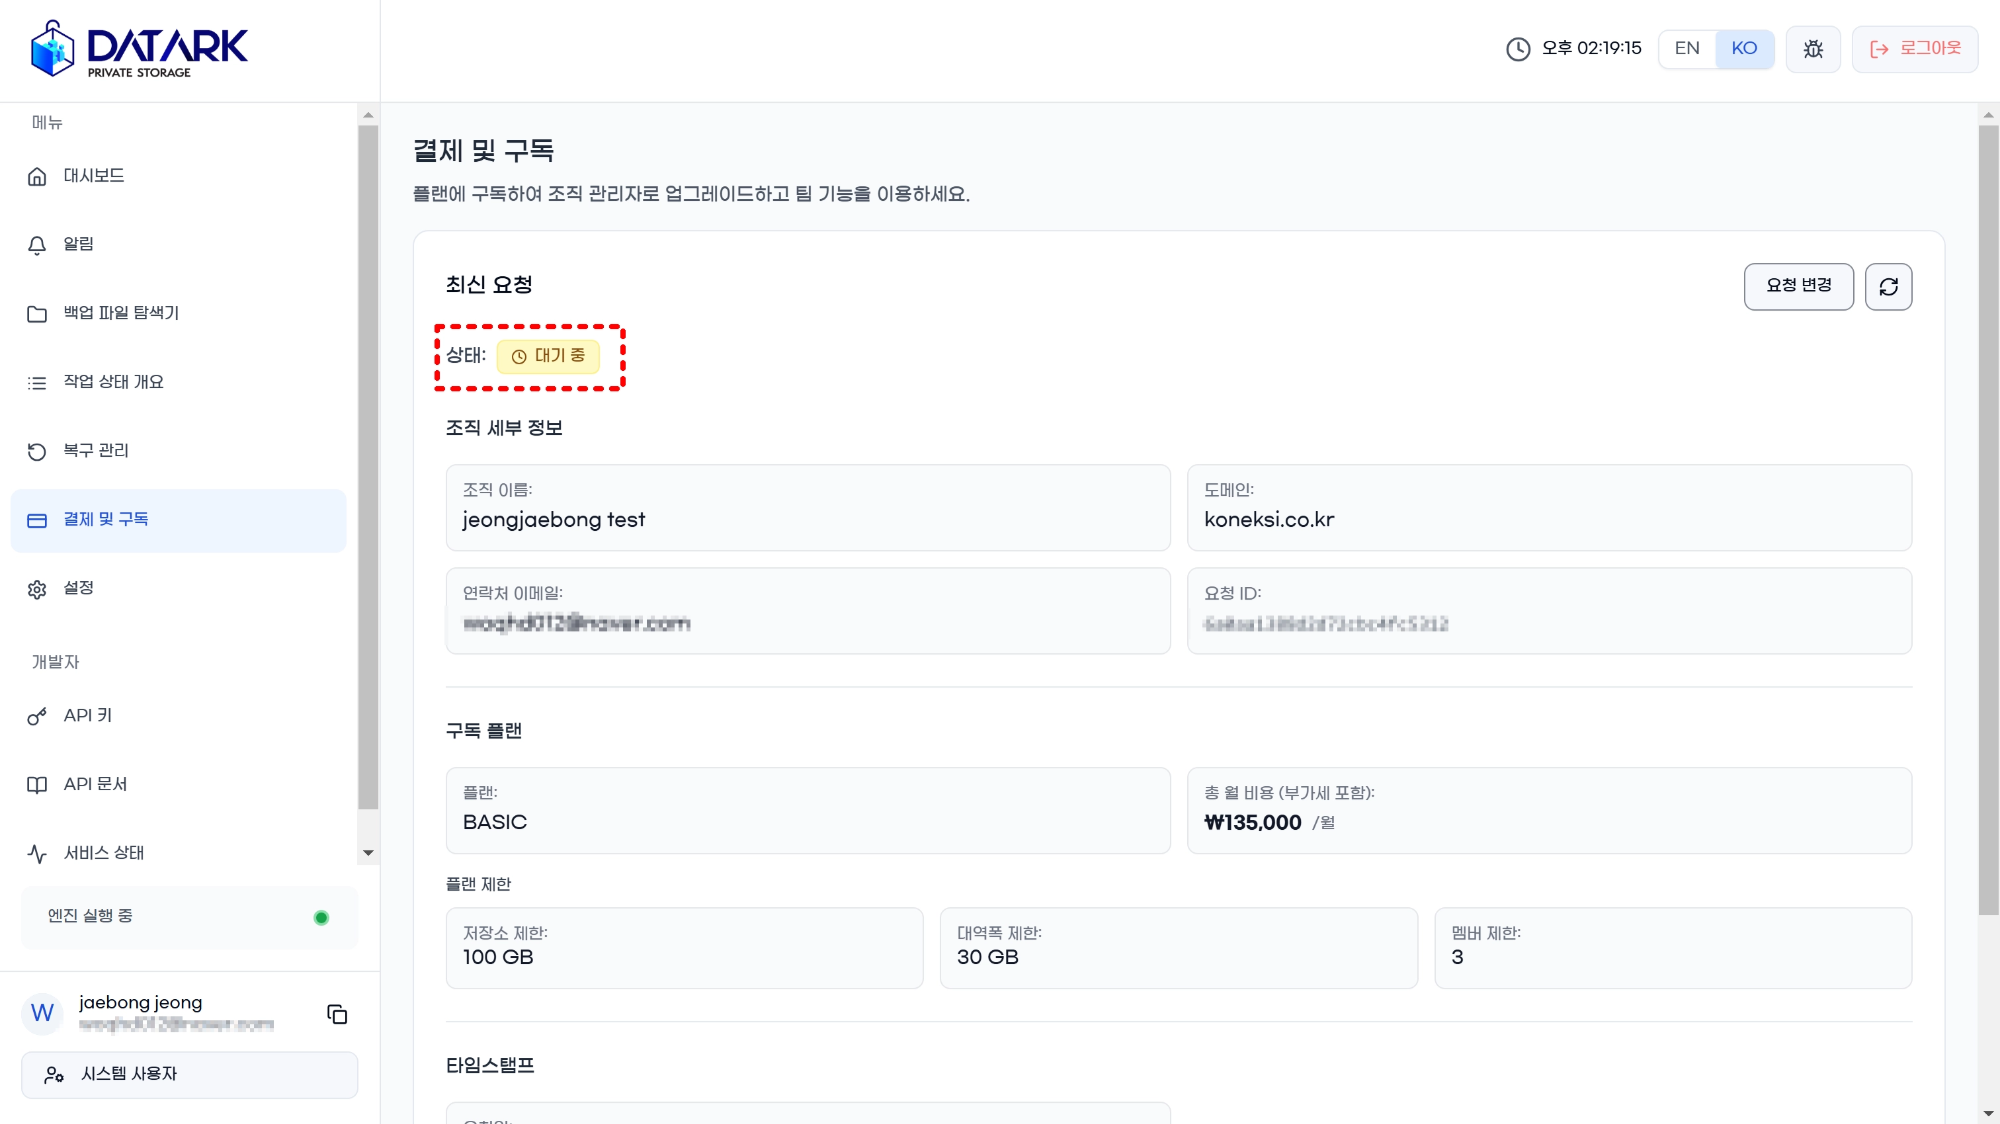Viewport: 2000px width, 1124px height.
Task: Click the sidebar scroll up arrow
Action: pyautogui.click(x=368, y=115)
